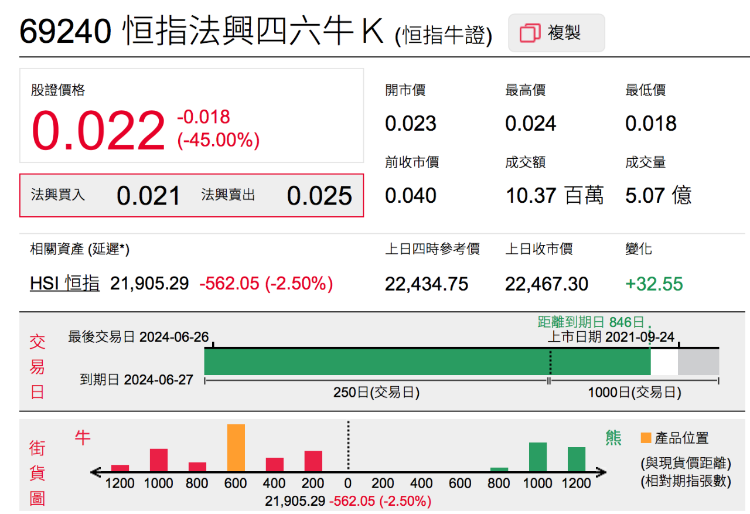Click the 距離到期日 846日 marker label
750x514 pixels.
pos(595,322)
